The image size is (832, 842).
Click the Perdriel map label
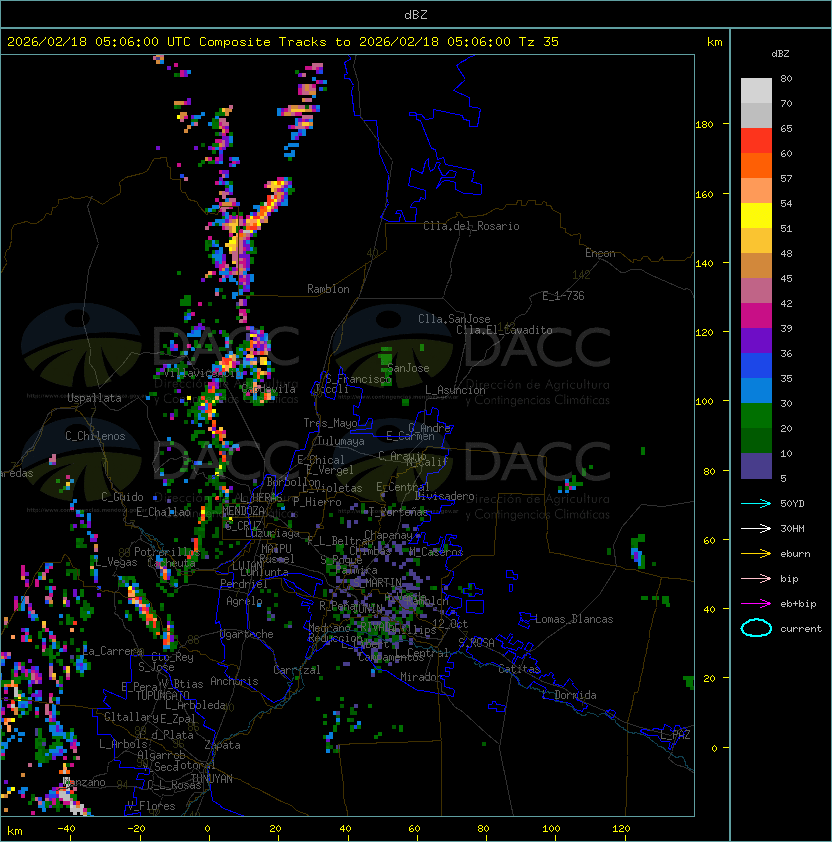pyautogui.click(x=243, y=584)
